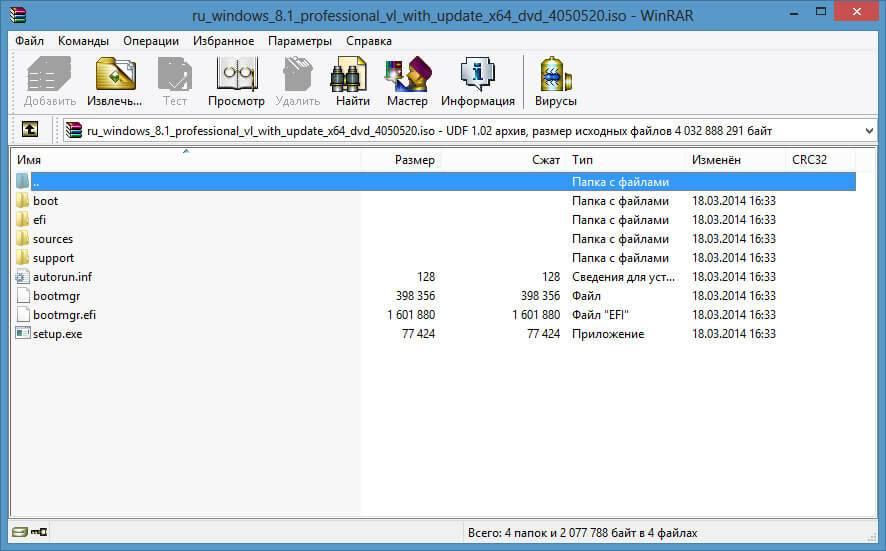Select the 'sources' folder name

(53, 238)
